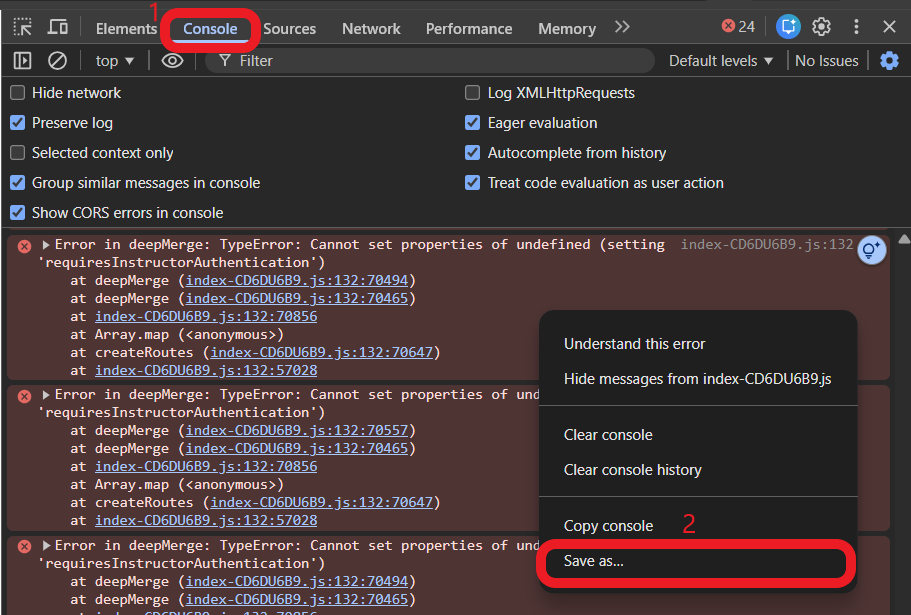Open the Network tab

371,28
